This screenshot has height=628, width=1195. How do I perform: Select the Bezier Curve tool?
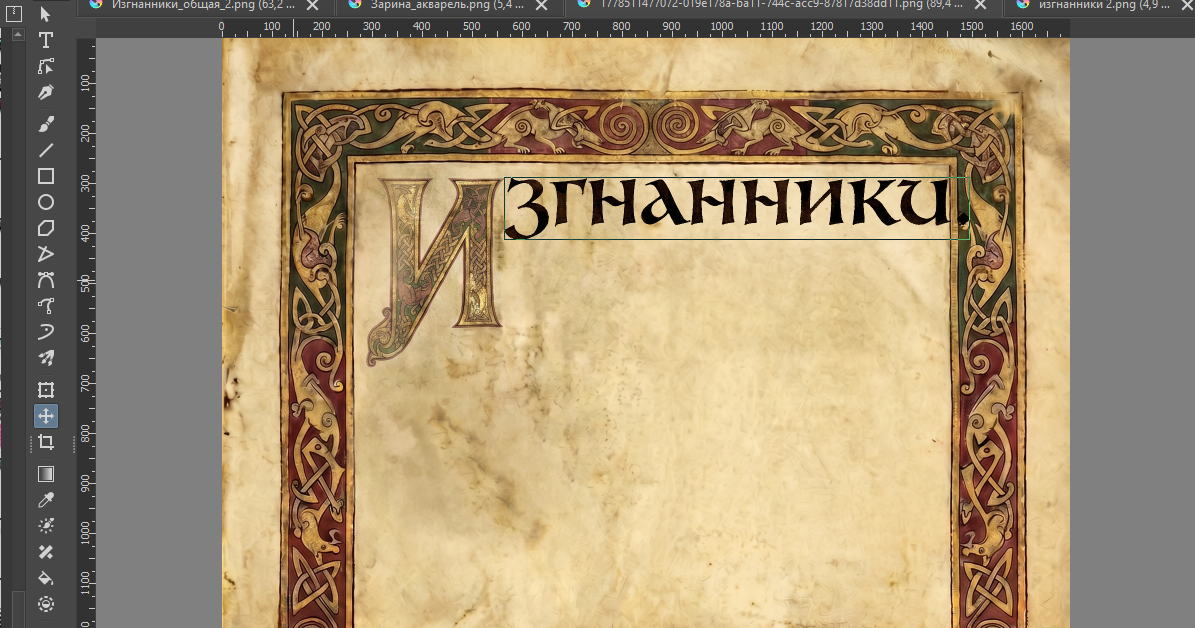(46, 280)
